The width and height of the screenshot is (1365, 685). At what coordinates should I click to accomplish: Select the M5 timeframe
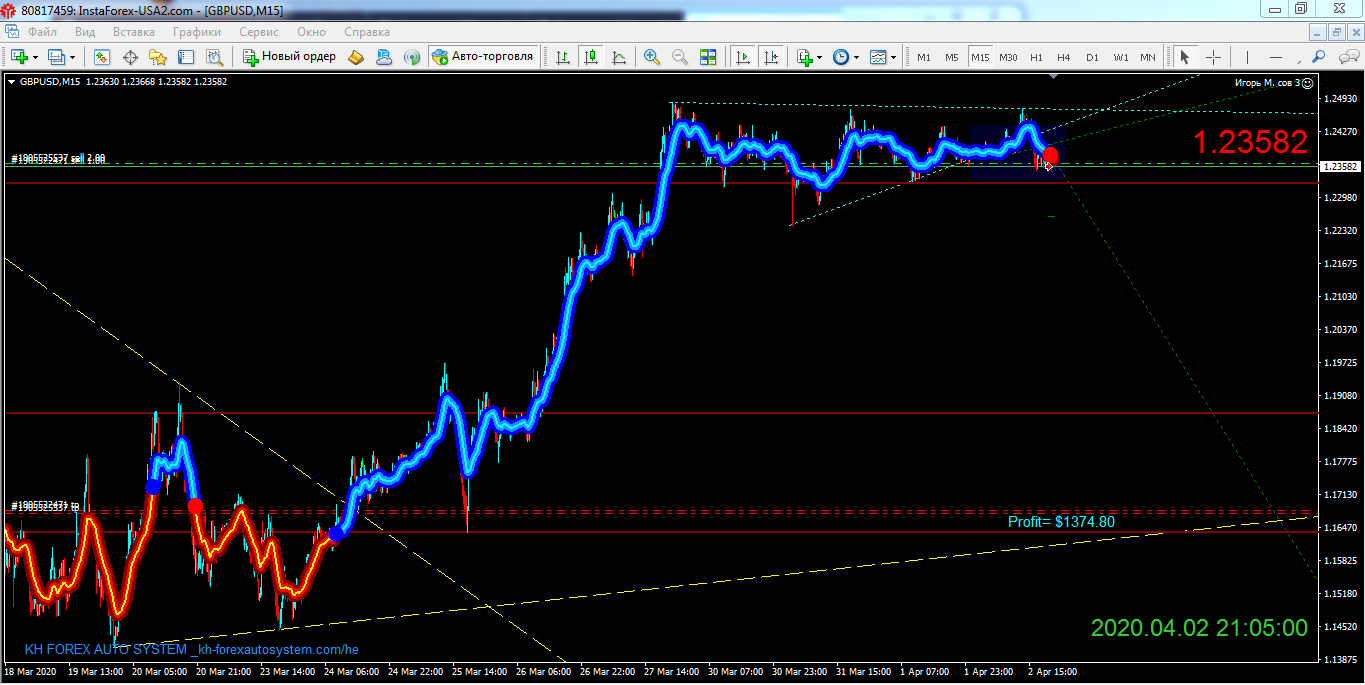(x=952, y=57)
